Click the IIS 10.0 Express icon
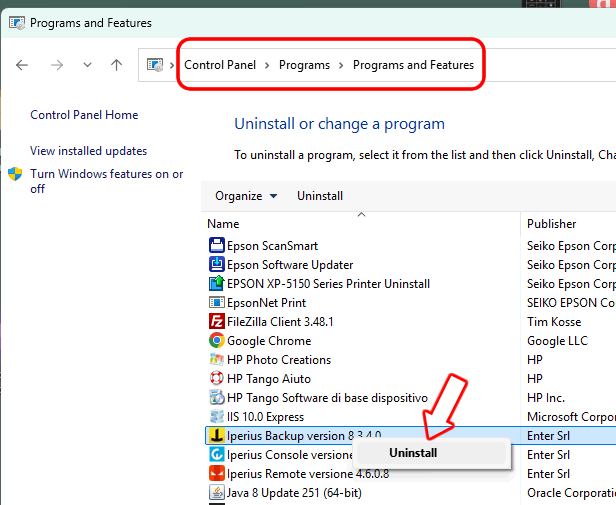Viewport: 616px width, 505px height. click(216, 416)
